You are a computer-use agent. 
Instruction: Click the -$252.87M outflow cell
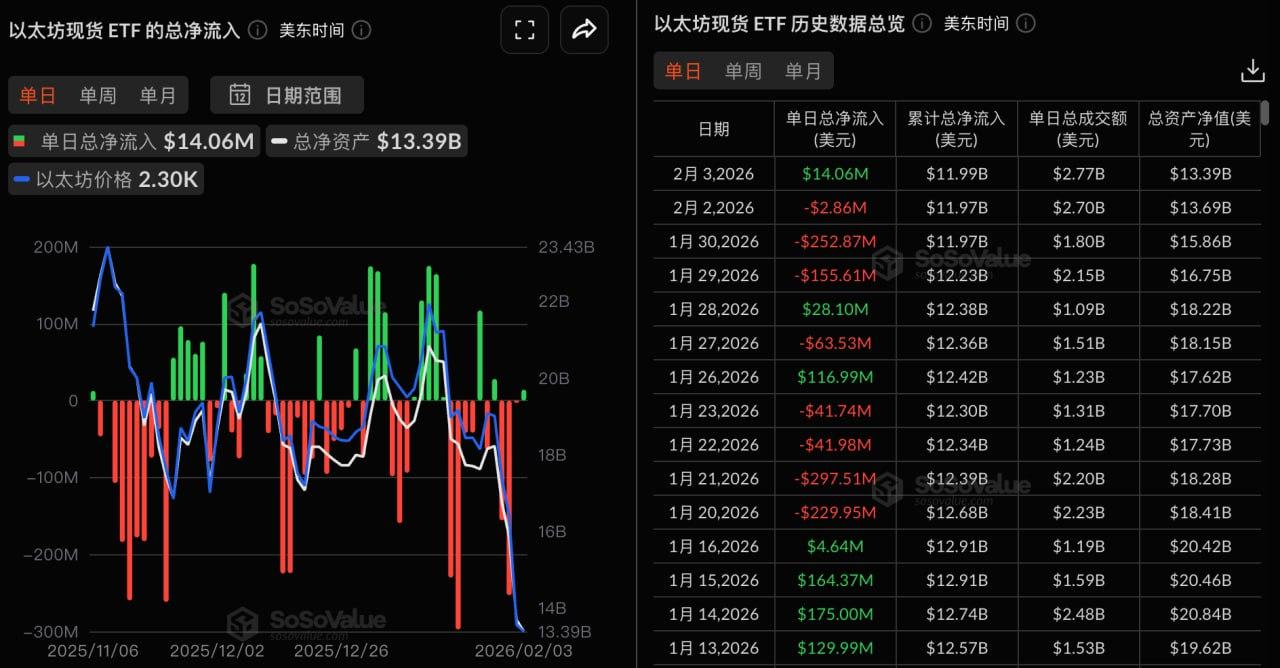(x=835, y=242)
